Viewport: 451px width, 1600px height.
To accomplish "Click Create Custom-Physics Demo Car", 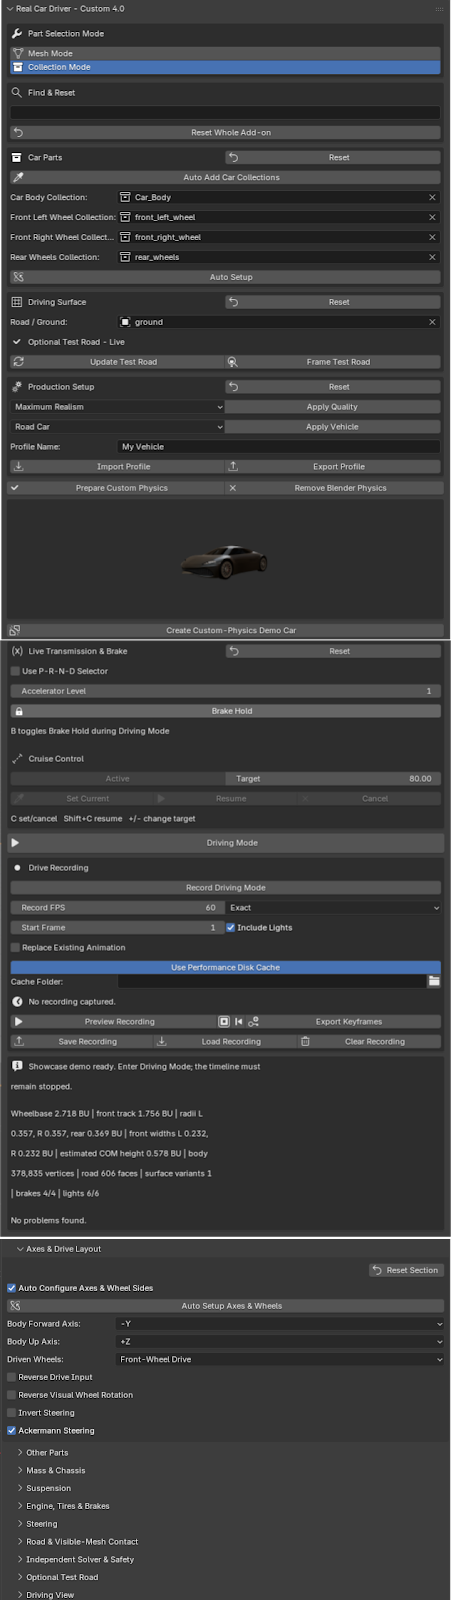I will (x=225, y=631).
